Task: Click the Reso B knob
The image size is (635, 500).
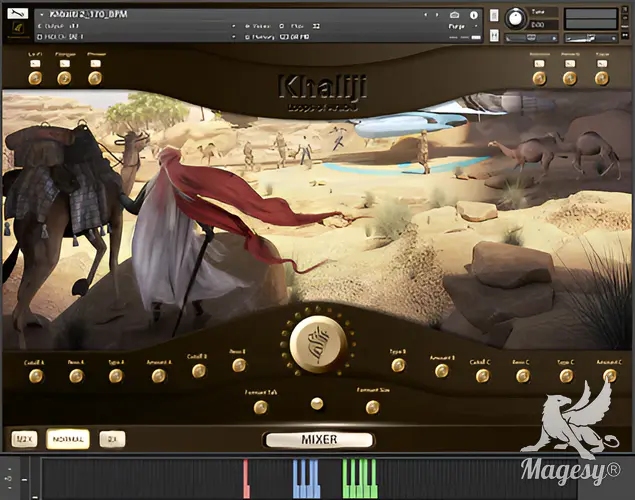Action: 239,365
